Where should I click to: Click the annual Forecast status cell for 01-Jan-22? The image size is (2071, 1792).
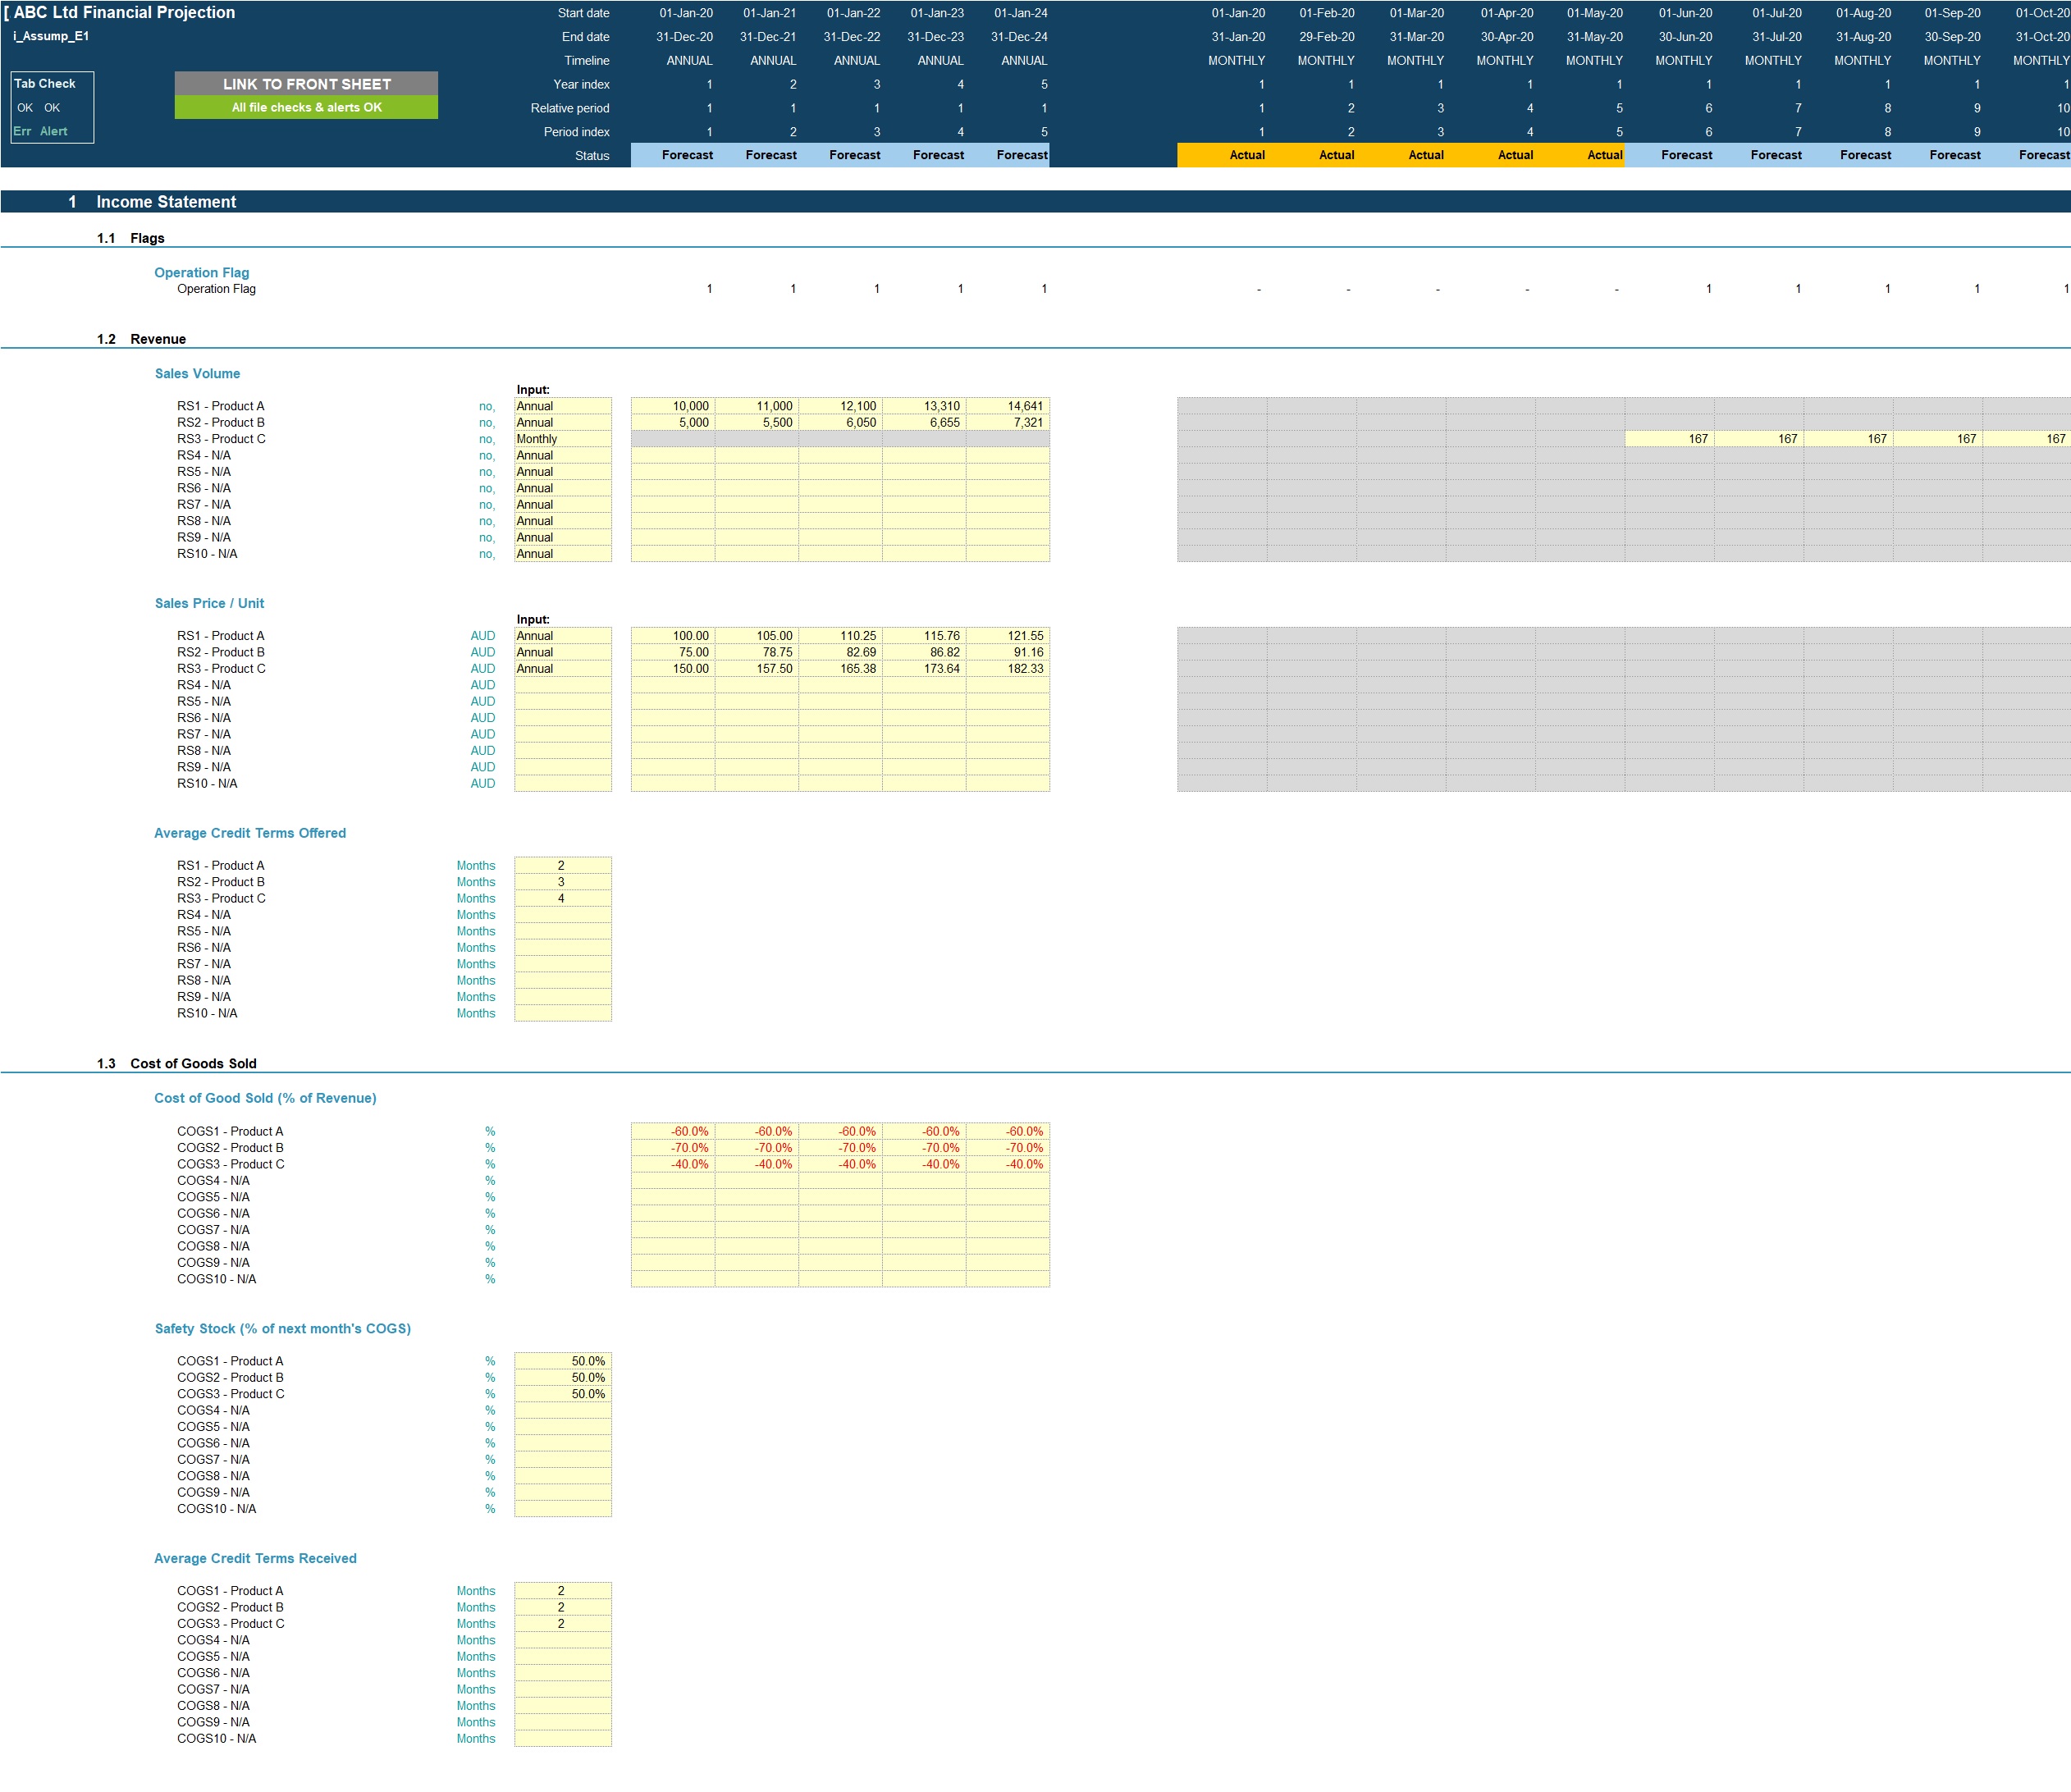coord(841,155)
